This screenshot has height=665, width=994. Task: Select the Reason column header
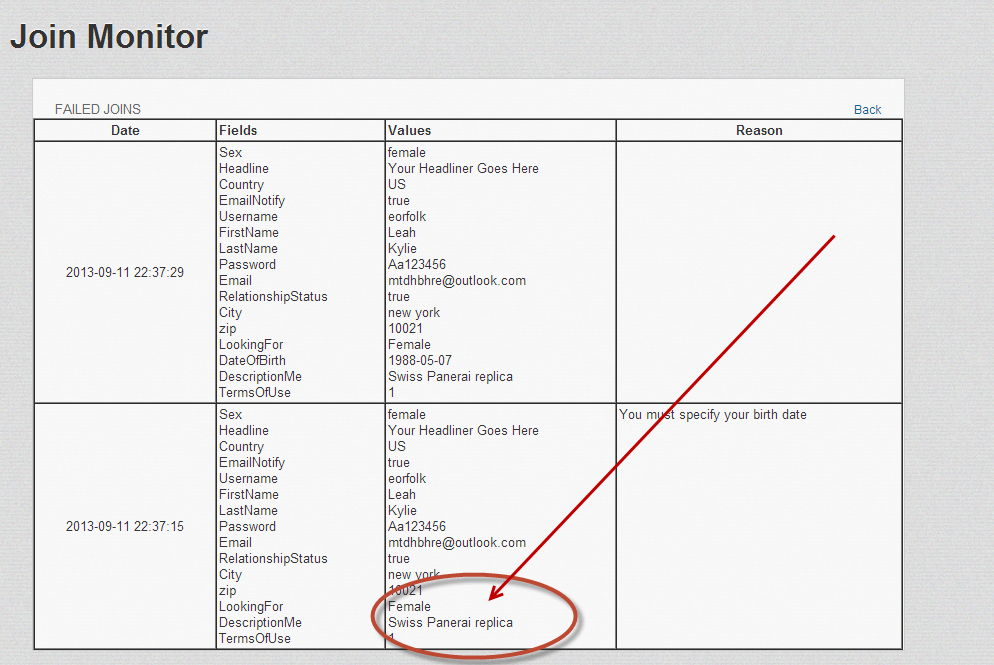[759, 131]
